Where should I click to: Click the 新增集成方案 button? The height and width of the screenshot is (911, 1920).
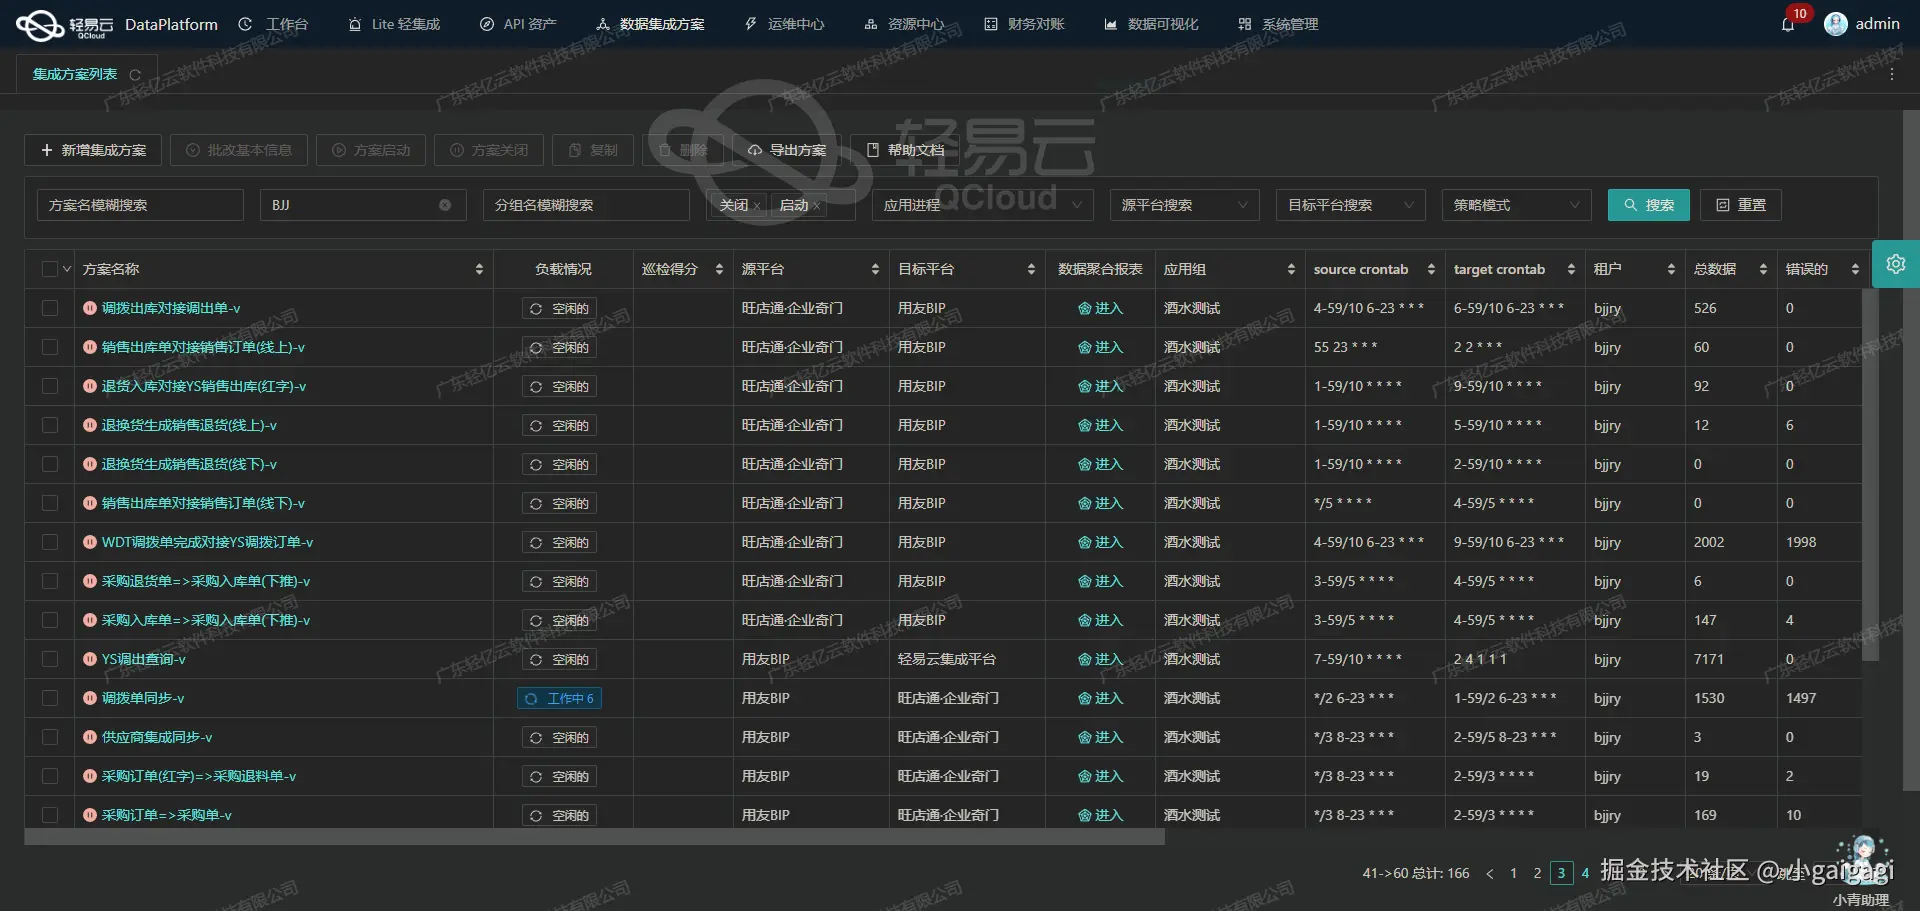pyautogui.click(x=93, y=150)
